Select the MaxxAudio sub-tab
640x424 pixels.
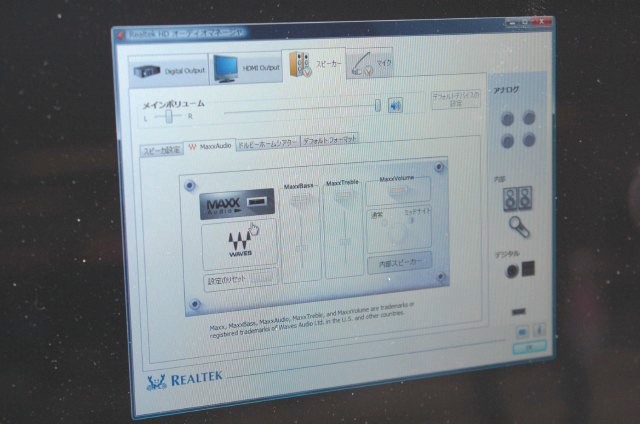pos(210,146)
